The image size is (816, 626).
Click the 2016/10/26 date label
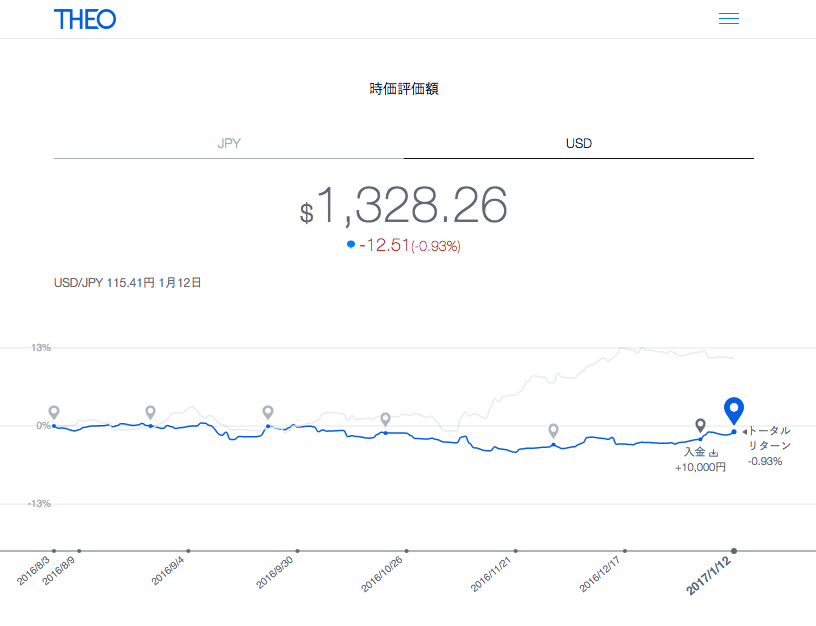point(382,574)
